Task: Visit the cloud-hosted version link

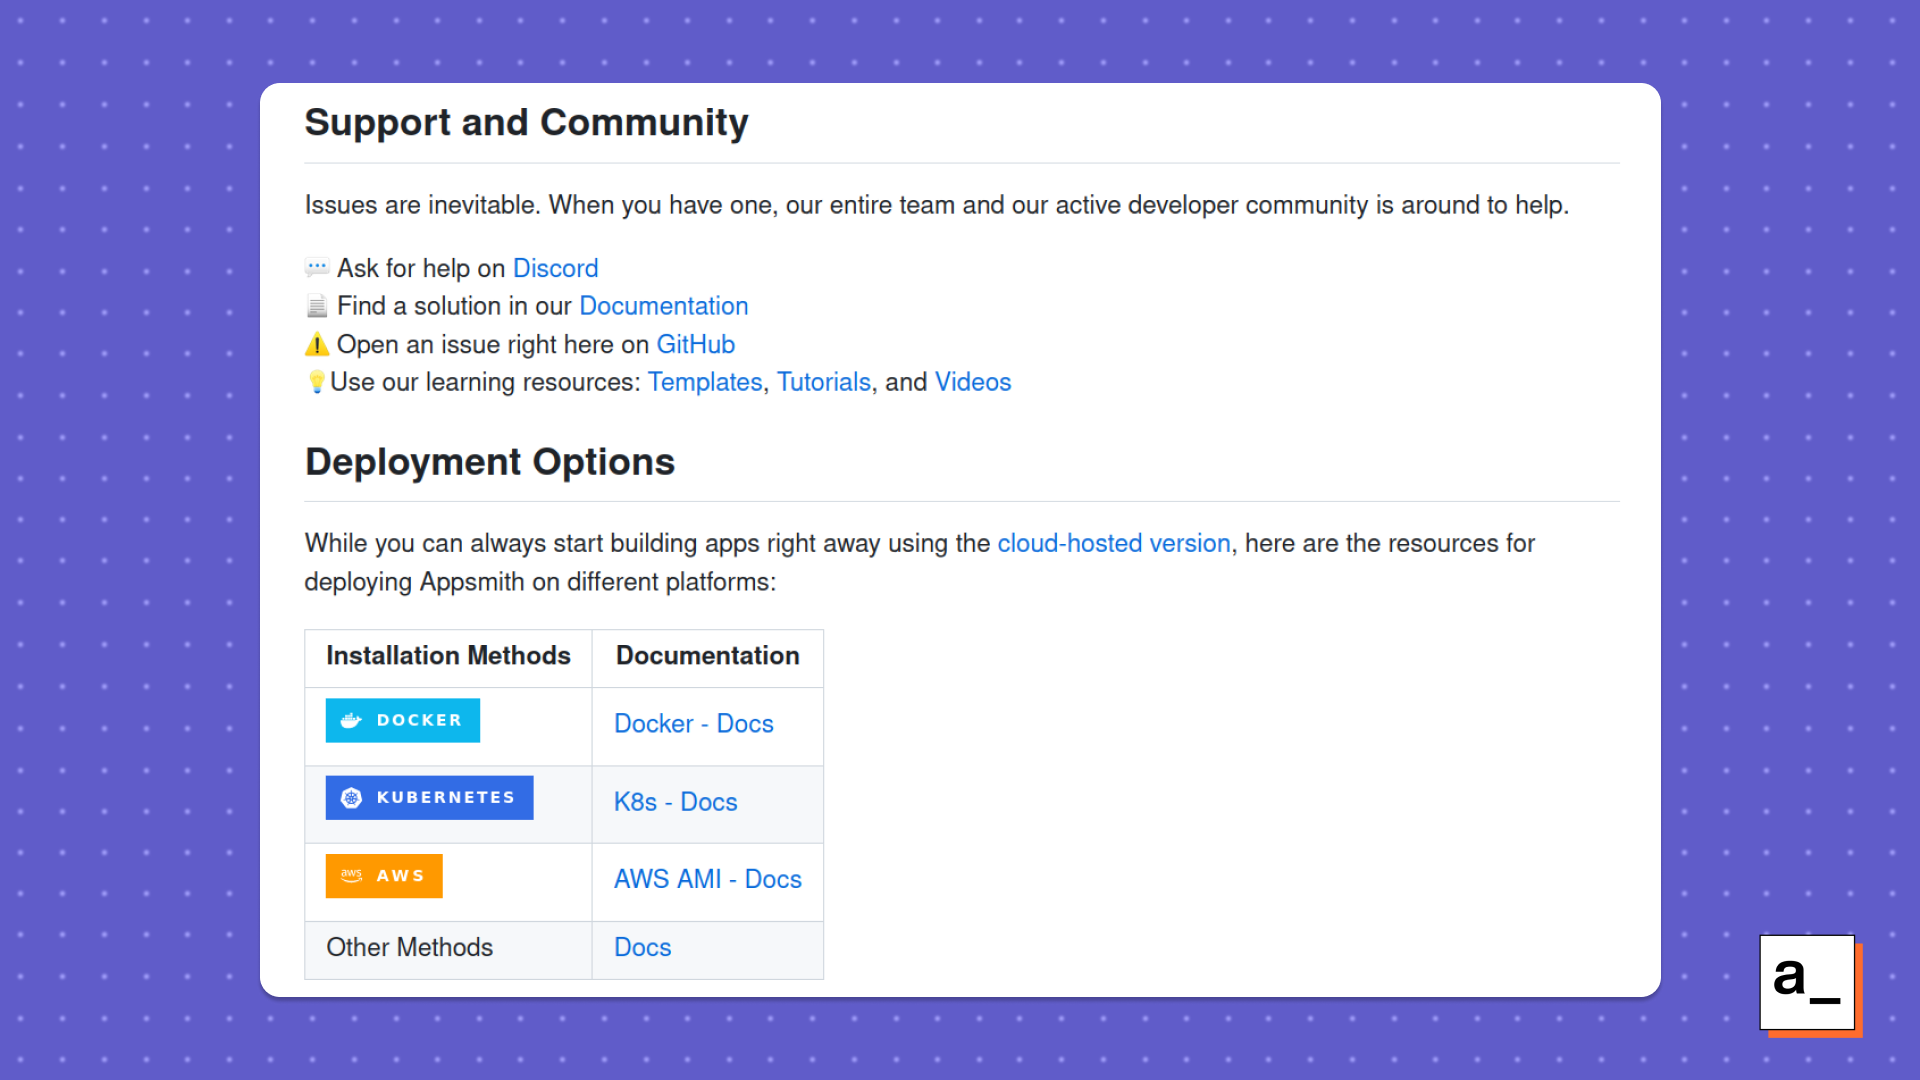Action: [1113, 543]
